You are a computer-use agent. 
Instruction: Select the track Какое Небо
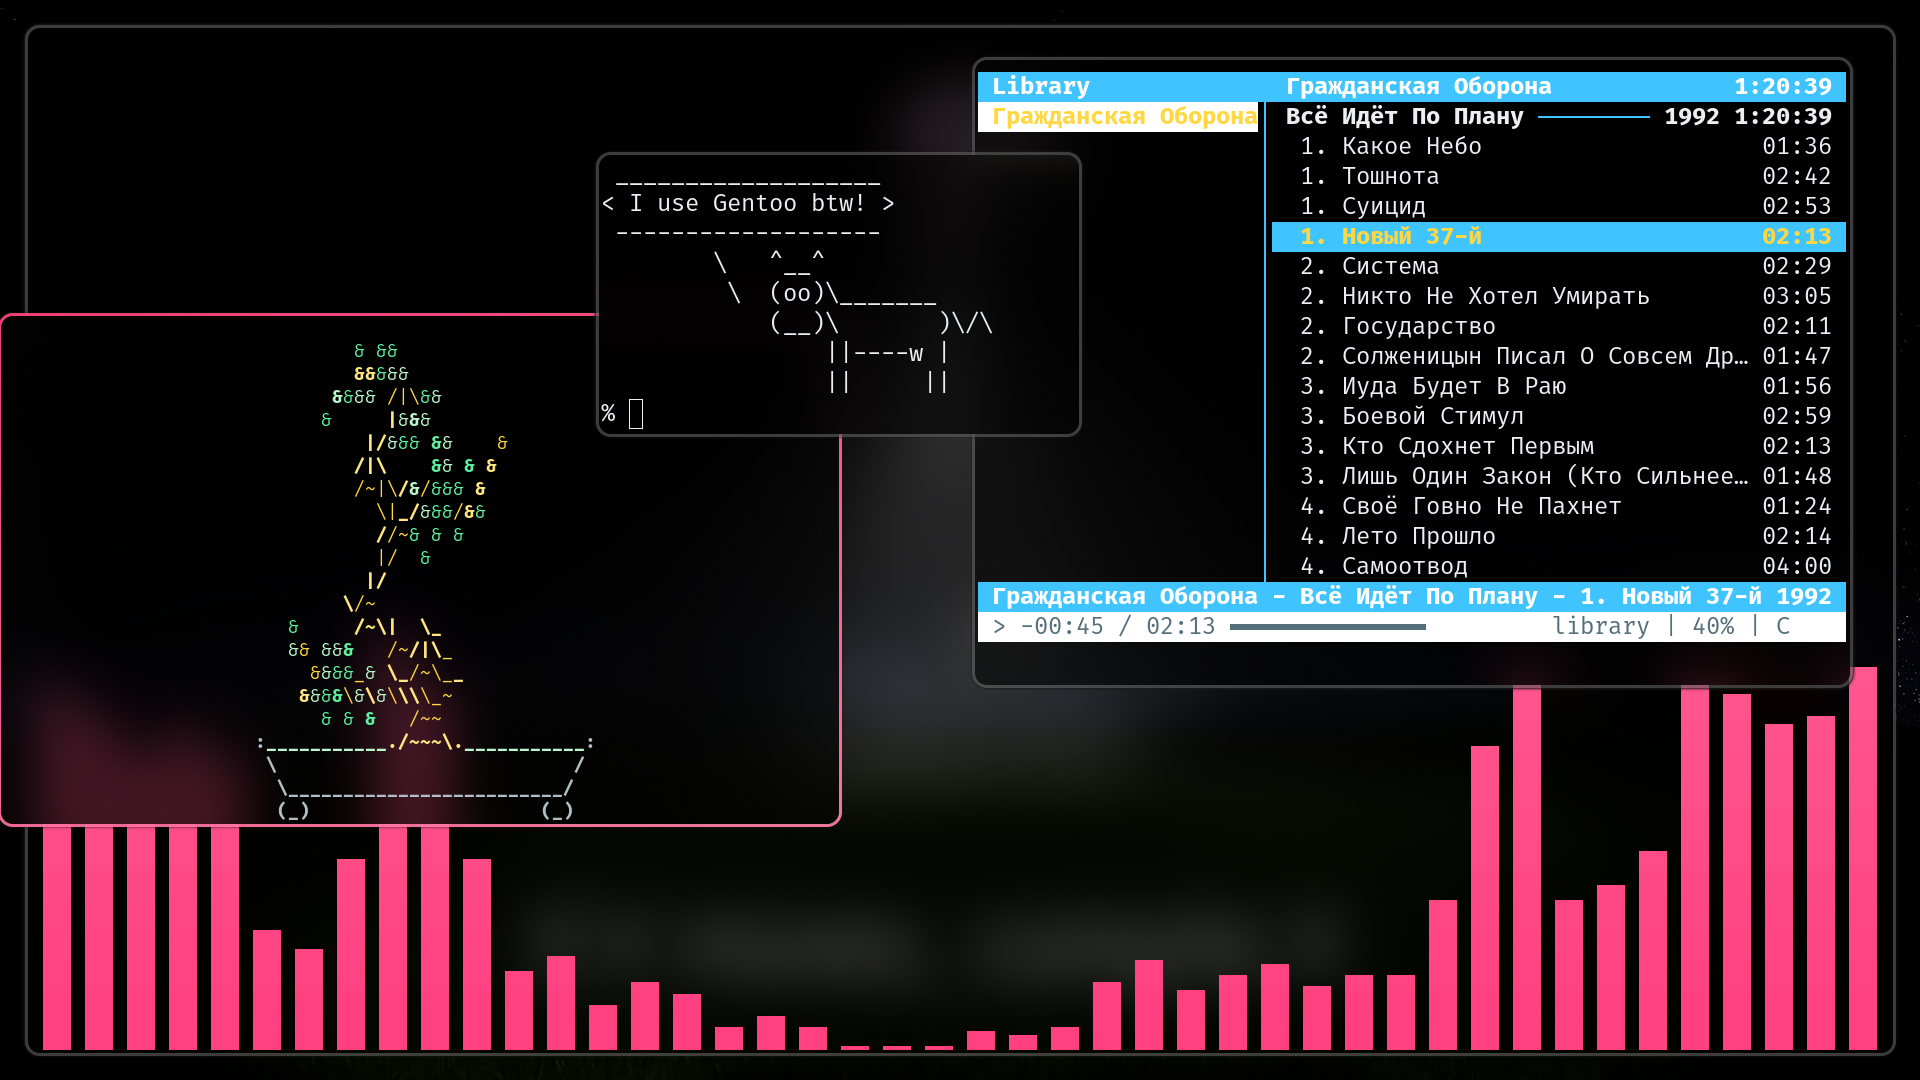click(x=1411, y=147)
